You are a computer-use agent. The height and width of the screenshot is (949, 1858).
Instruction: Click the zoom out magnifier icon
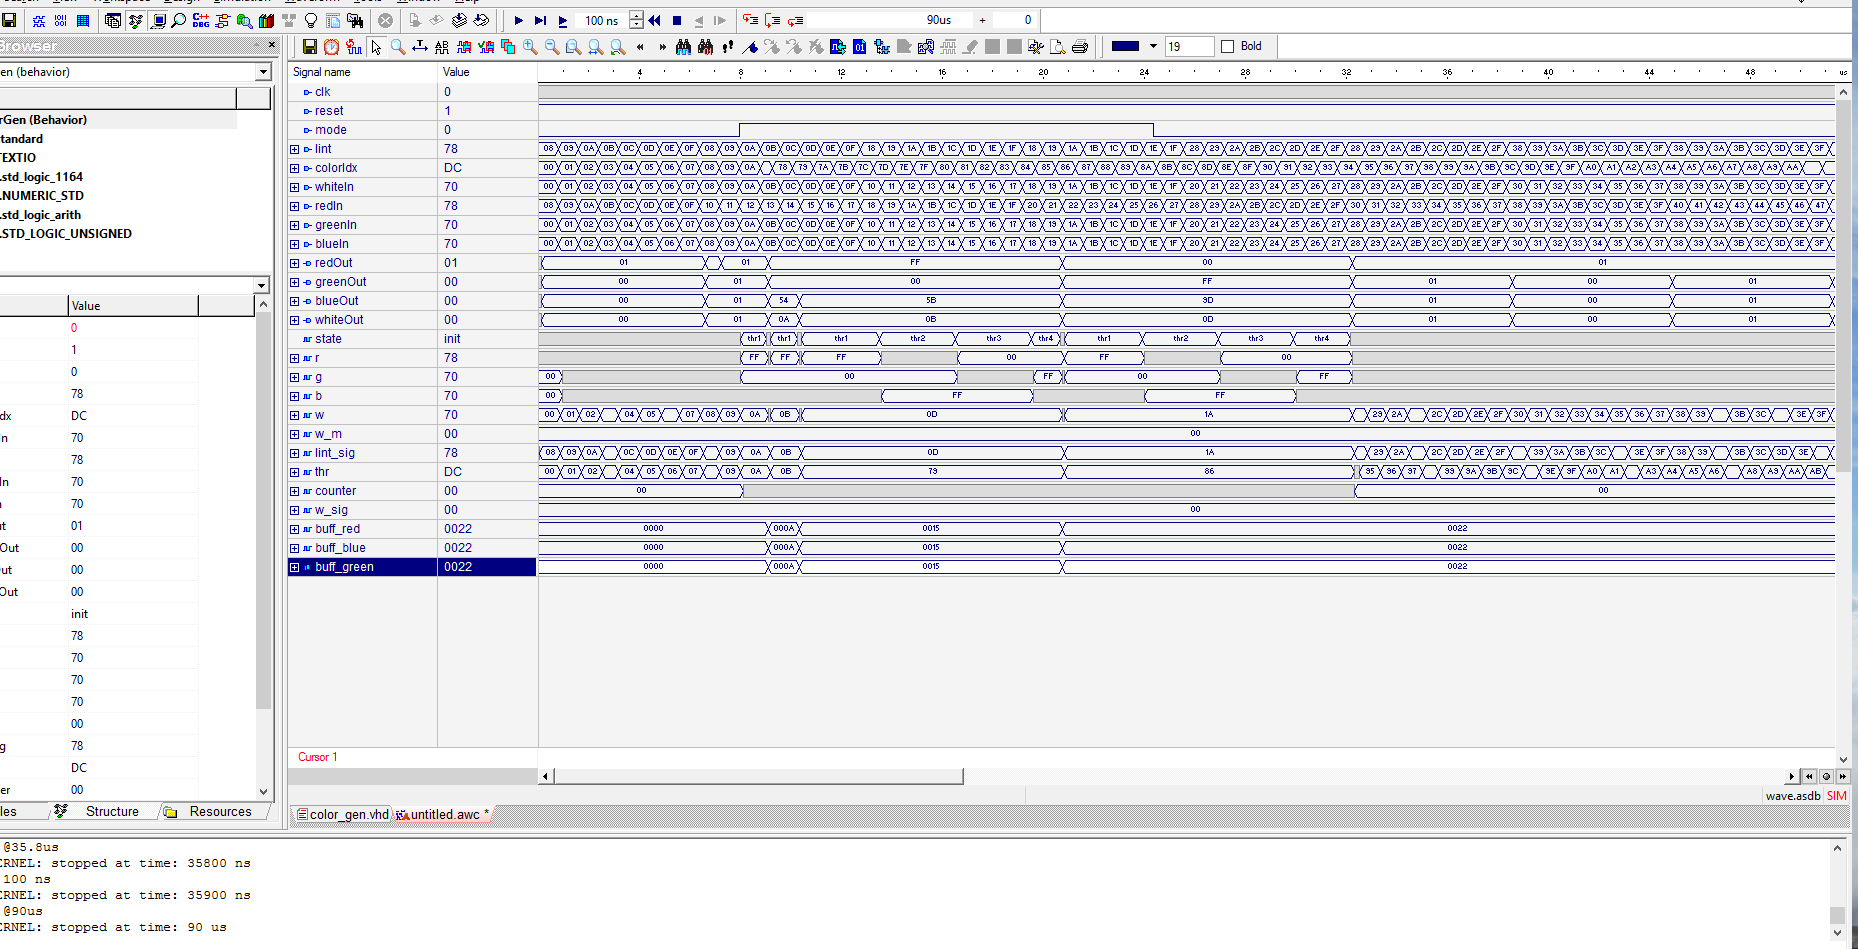click(x=552, y=47)
